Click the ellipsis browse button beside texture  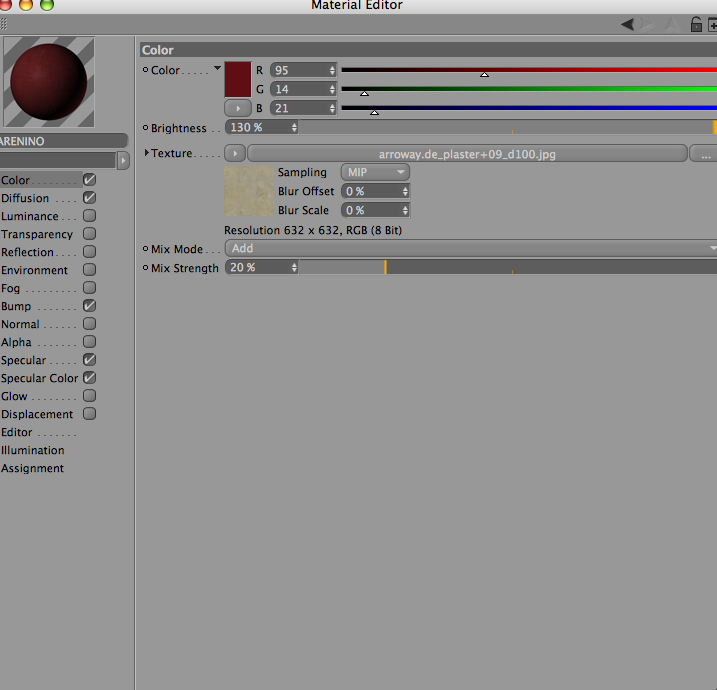704,154
